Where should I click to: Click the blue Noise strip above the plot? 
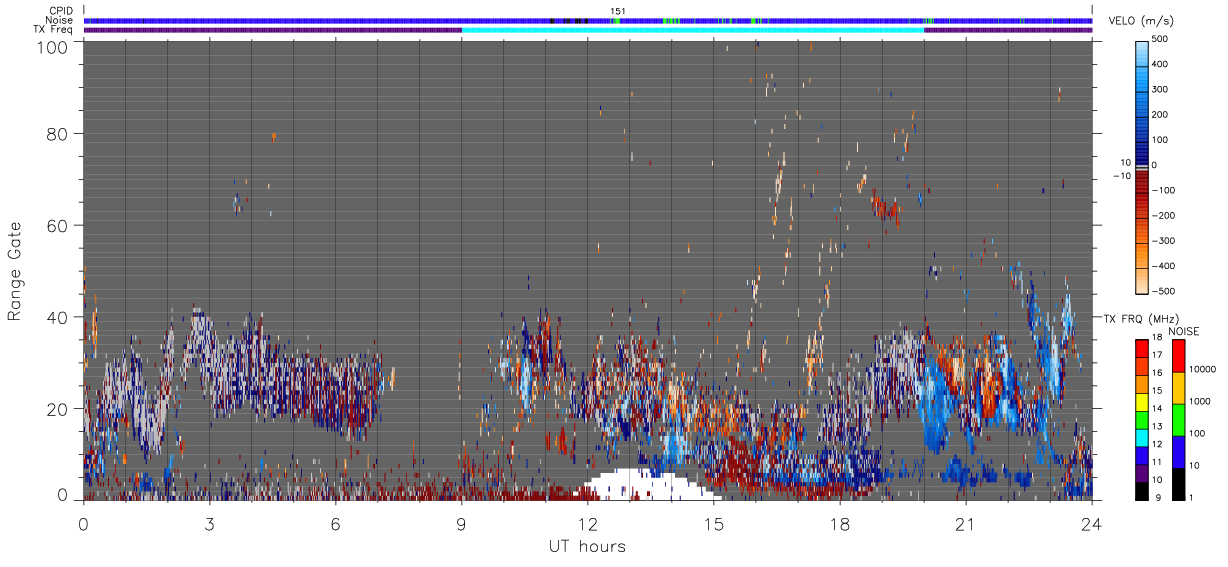tap(588, 20)
